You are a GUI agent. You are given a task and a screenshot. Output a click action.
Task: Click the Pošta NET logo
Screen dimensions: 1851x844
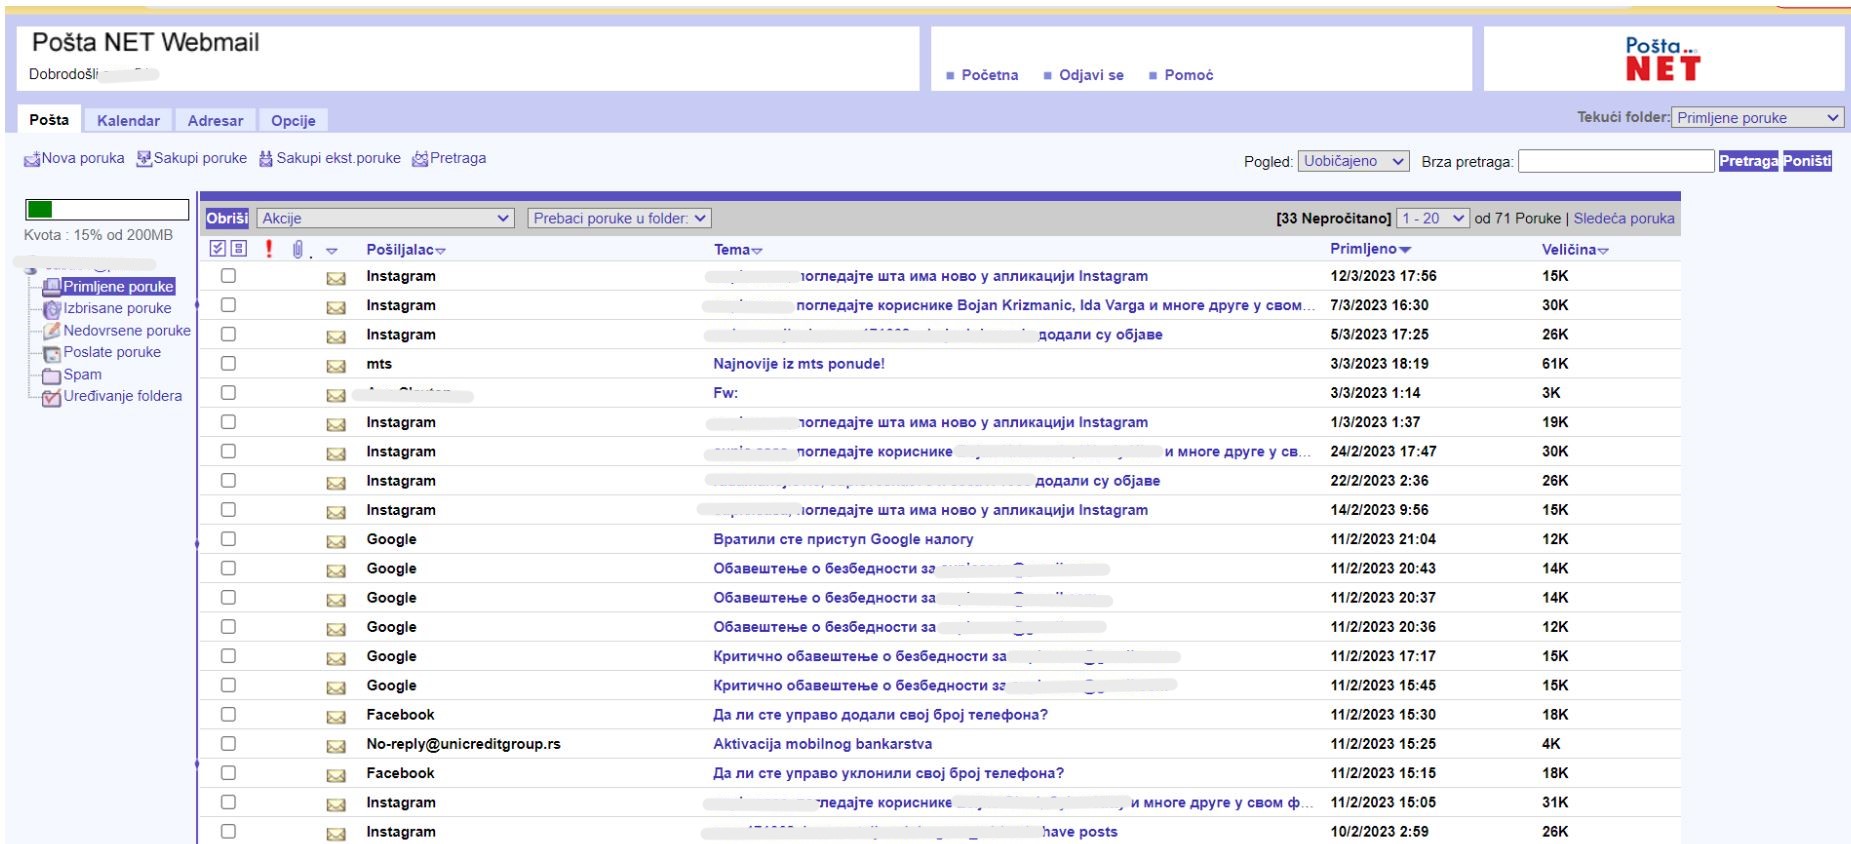pos(1662,59)
